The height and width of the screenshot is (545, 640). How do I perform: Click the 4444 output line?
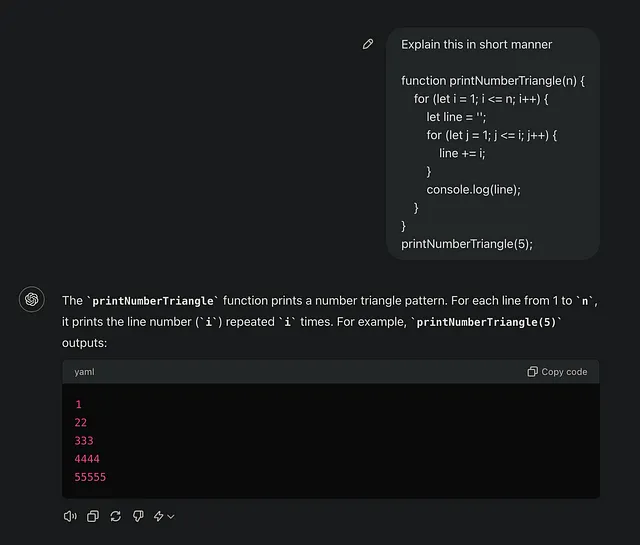87,459
